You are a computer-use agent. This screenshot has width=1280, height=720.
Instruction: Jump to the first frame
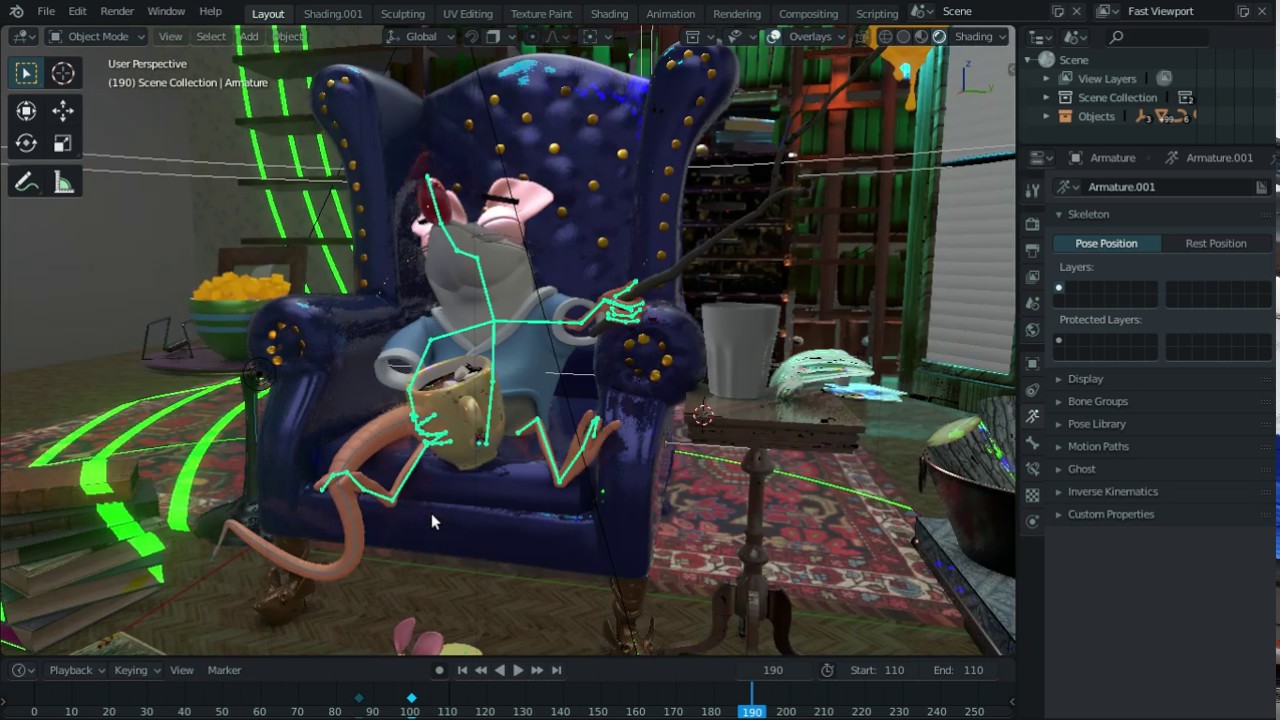(462, 670)
